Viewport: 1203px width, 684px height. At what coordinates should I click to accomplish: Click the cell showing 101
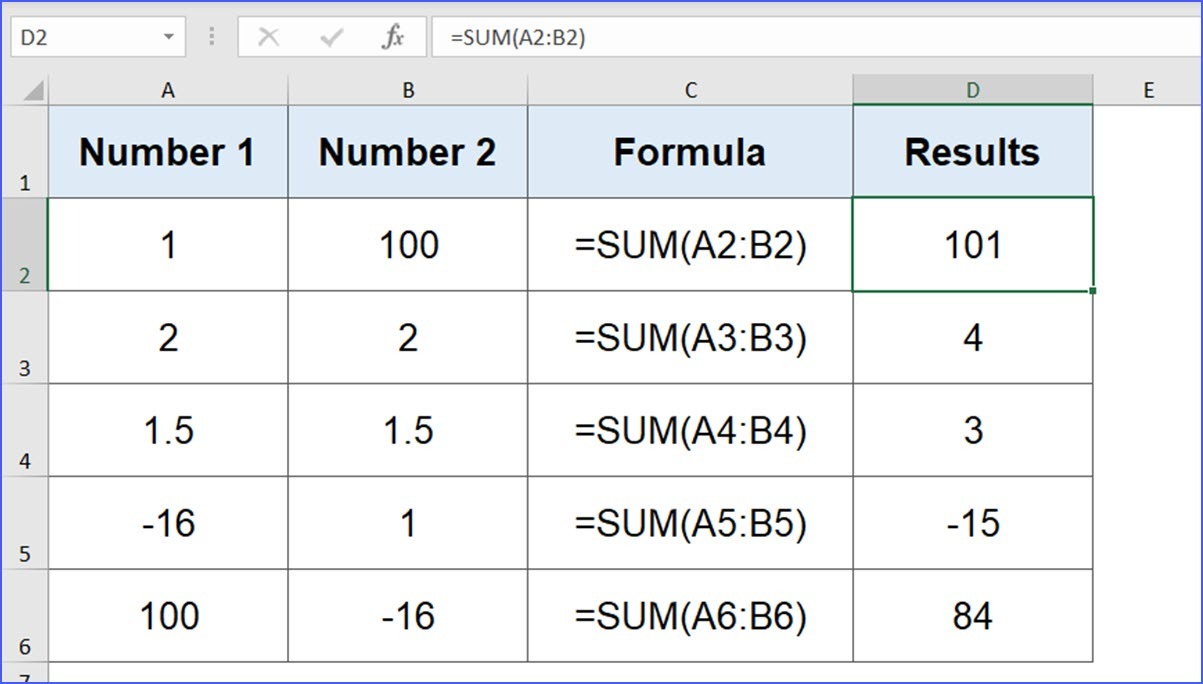tap(971, 243)
